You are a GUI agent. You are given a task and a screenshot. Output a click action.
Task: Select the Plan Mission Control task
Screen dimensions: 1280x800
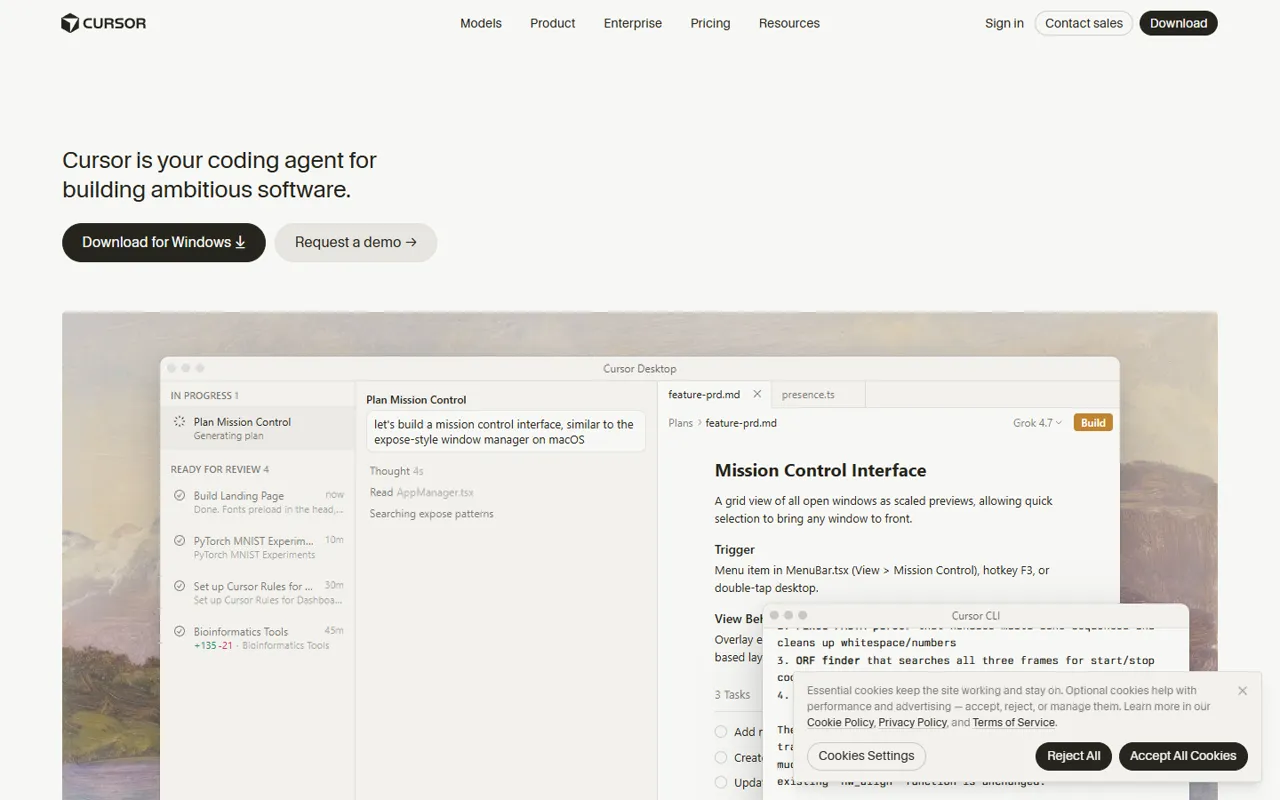coord(258,428)
